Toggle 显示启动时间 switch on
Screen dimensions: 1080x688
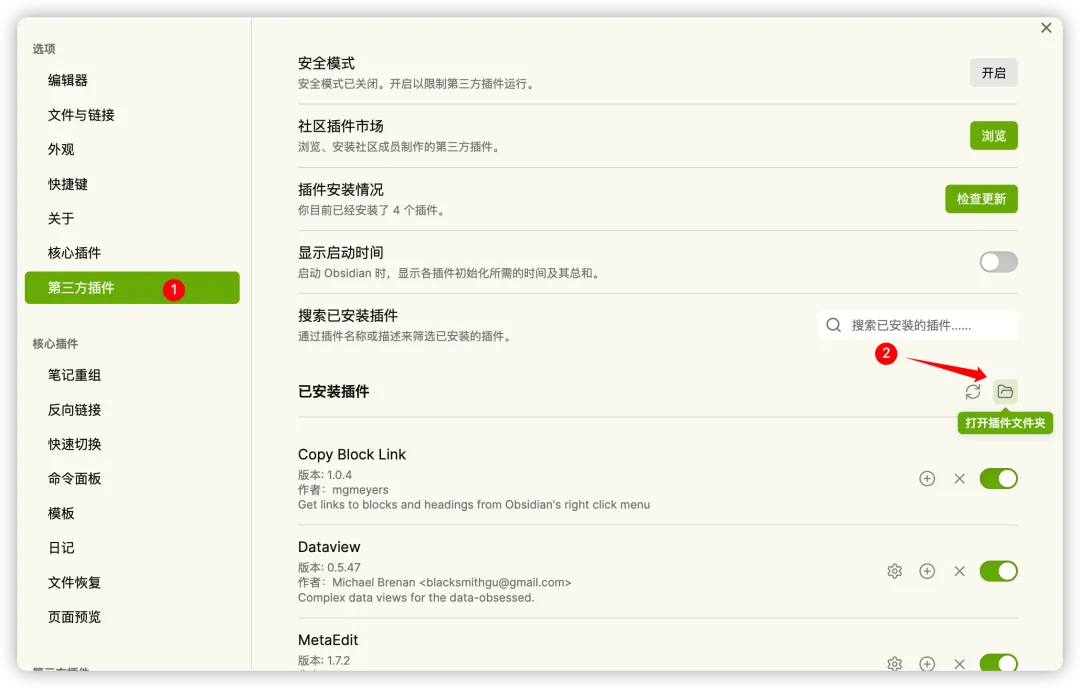tap(998, 262)
